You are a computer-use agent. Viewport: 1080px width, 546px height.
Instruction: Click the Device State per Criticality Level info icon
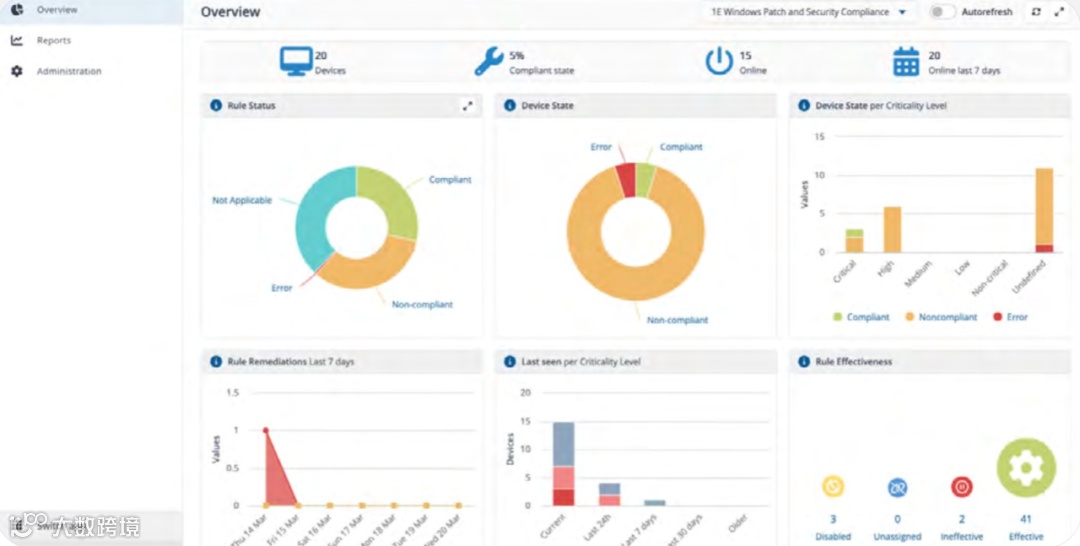[x=804, y=105]
